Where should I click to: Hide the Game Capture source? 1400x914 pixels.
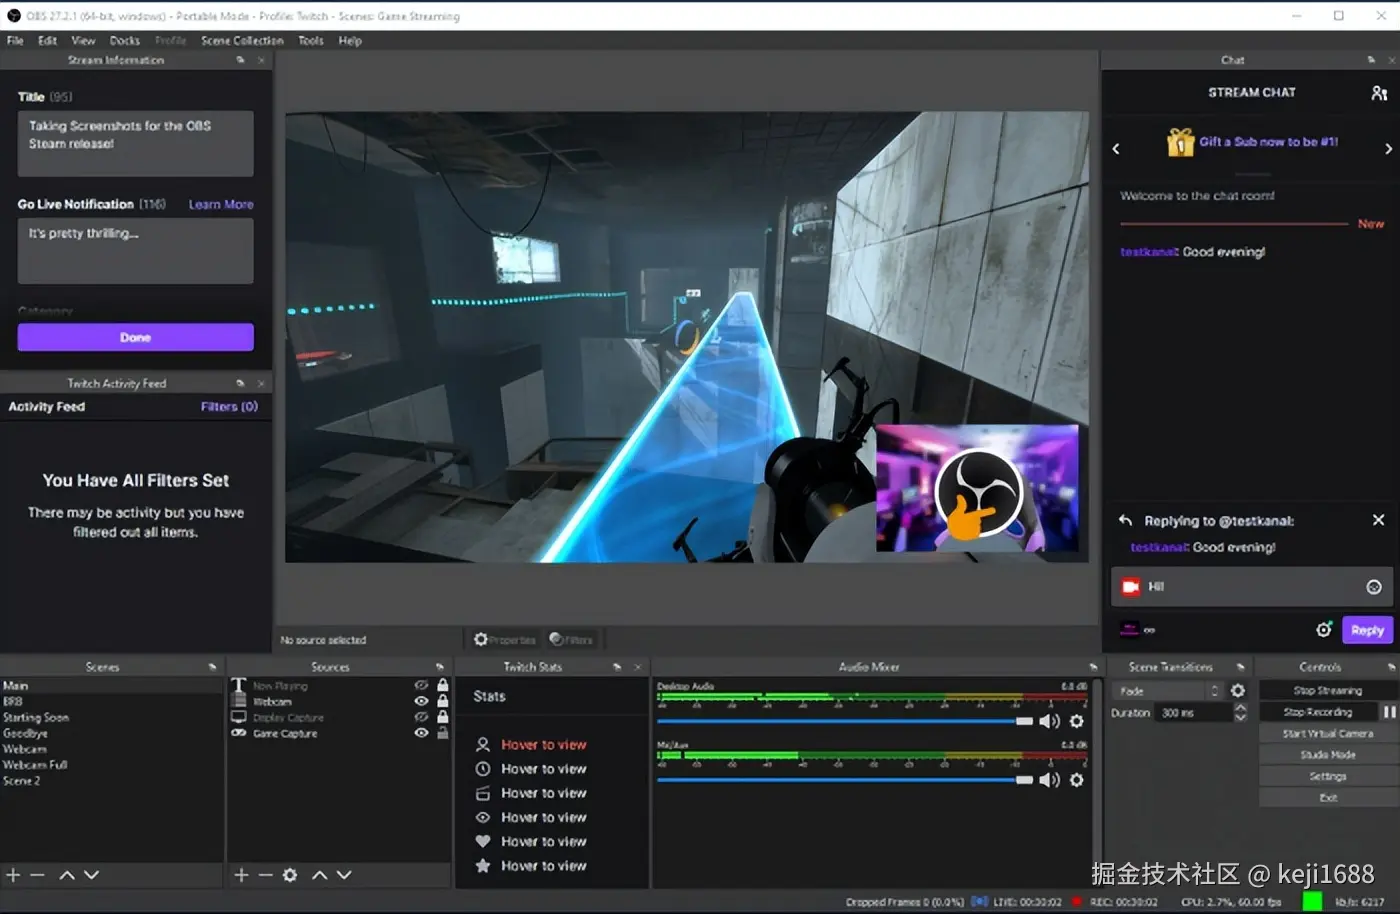click(x=421, y=734)
